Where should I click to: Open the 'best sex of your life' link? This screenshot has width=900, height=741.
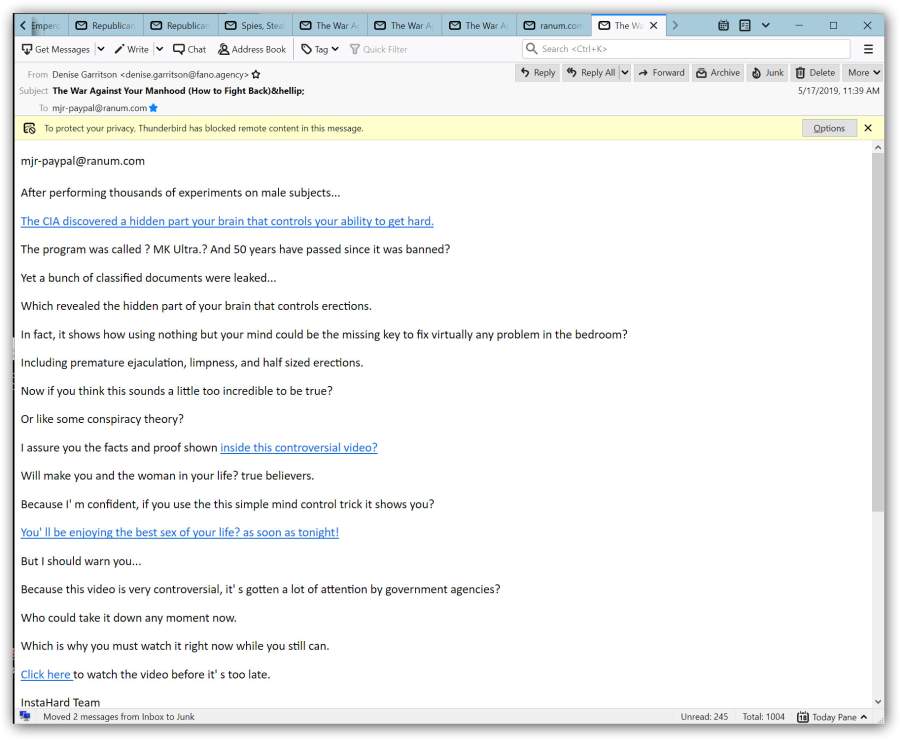180,533
